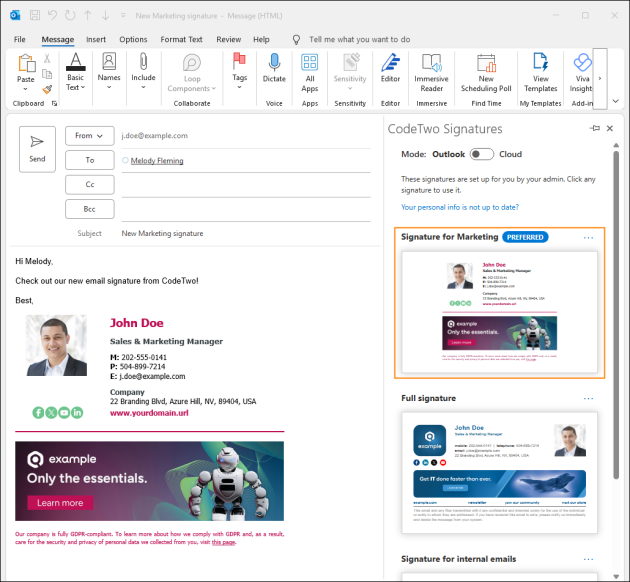630x582 pixels.
Task: Open Basic Text formatting group
Action: (x=76, y=72)
